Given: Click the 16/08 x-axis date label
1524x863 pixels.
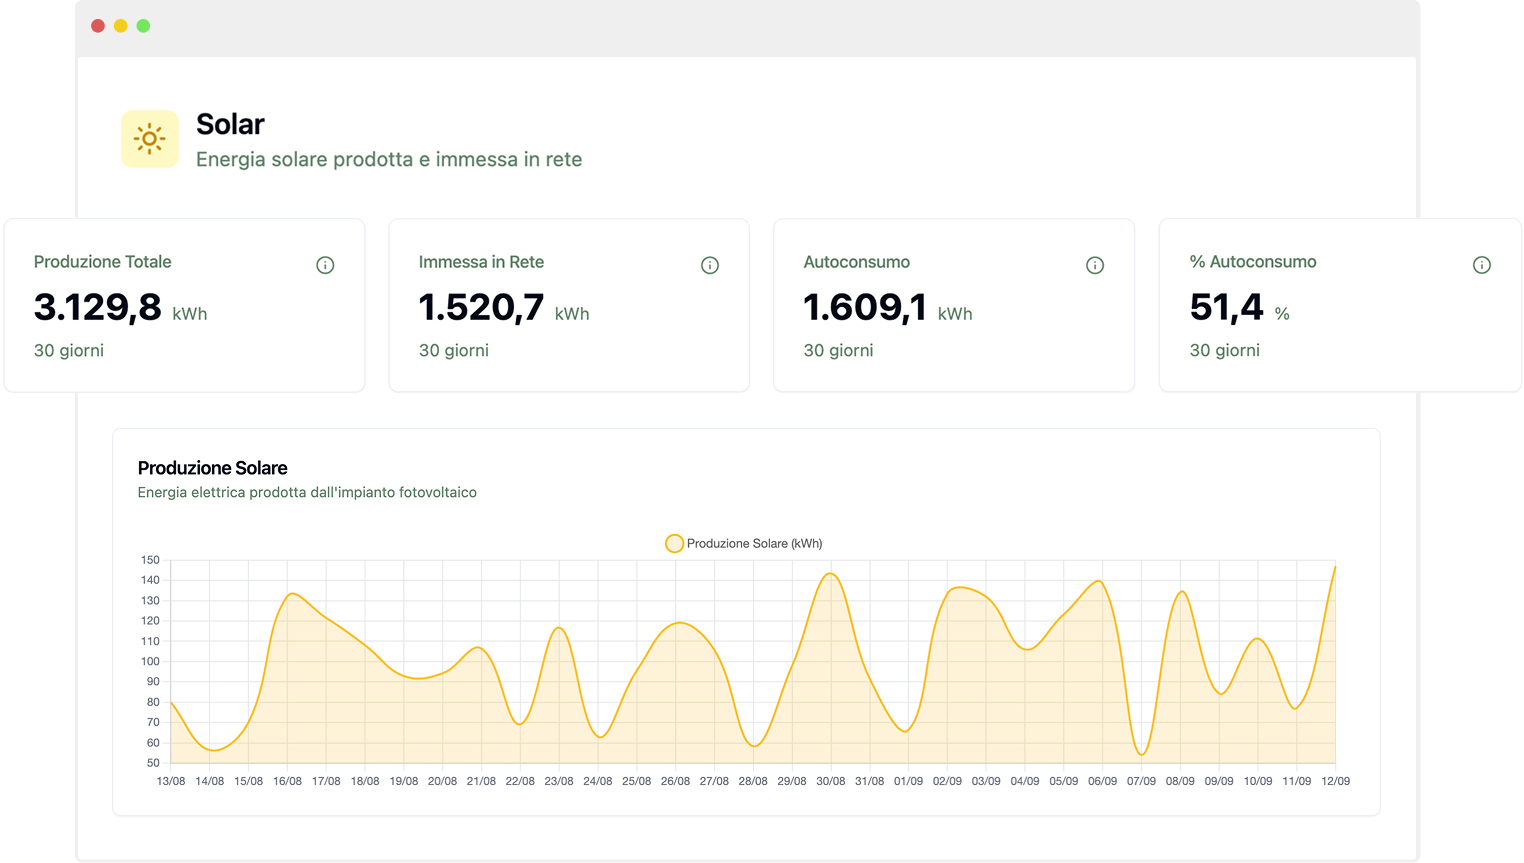Looking at the screenshot, I should (x=287, y=781).
